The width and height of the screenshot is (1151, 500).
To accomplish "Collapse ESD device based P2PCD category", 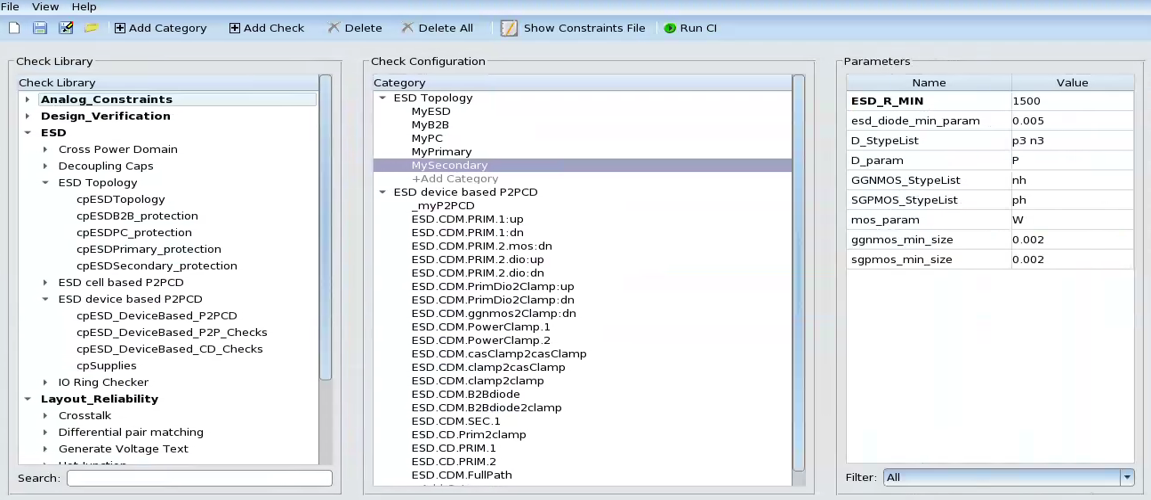I will 382,192.
